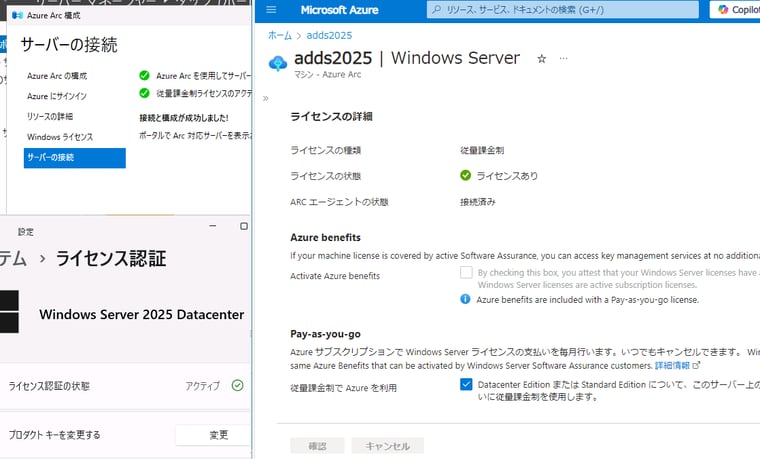Click the search magnifier icon in Azure header
The width and height of the screenshot is (760, 459).
[437, 9]
